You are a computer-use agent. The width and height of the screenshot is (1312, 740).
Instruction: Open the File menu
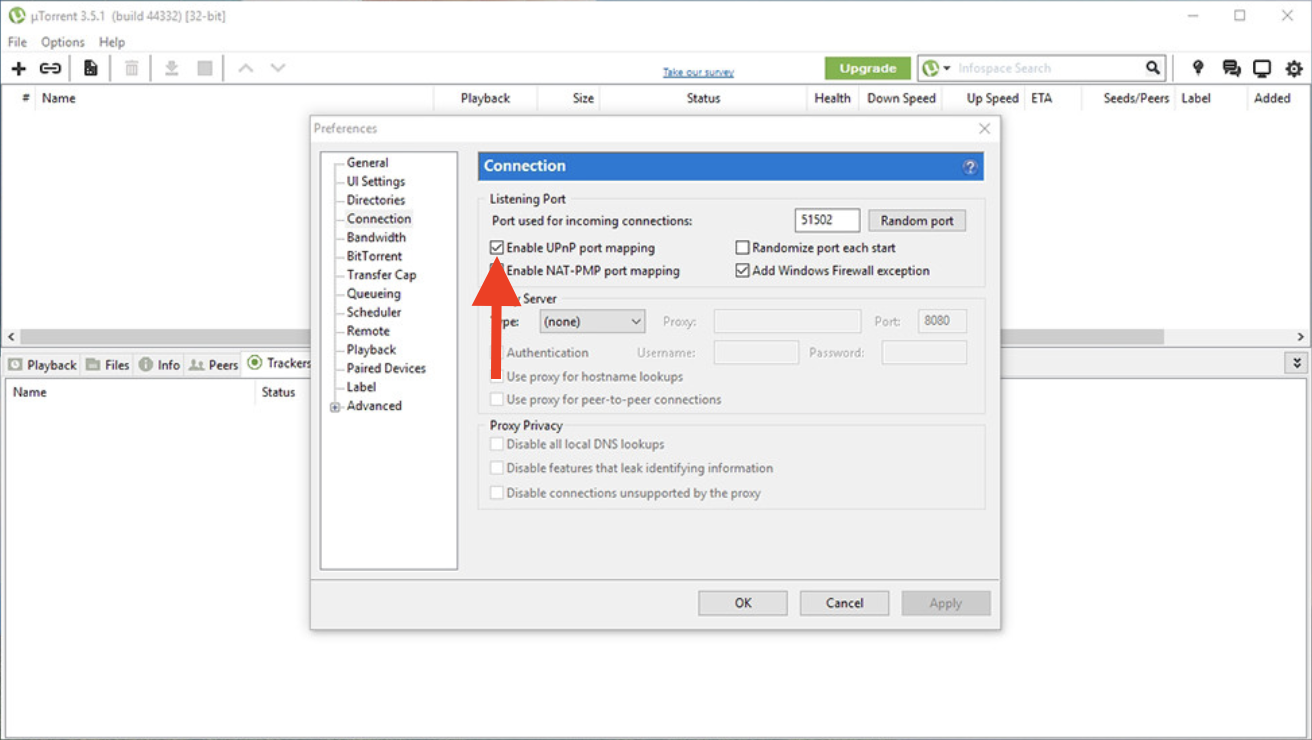click(x=17, y=42)
